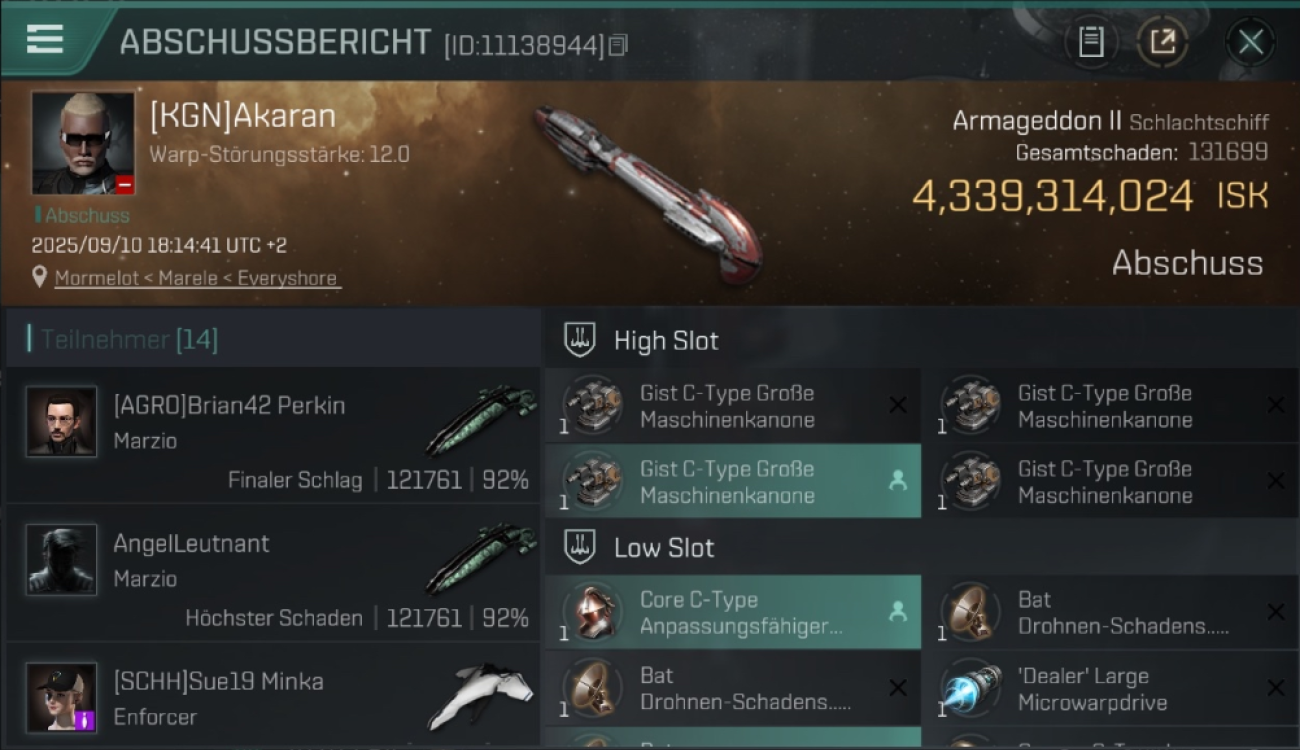Click the High Slot section shield icon

581,340
